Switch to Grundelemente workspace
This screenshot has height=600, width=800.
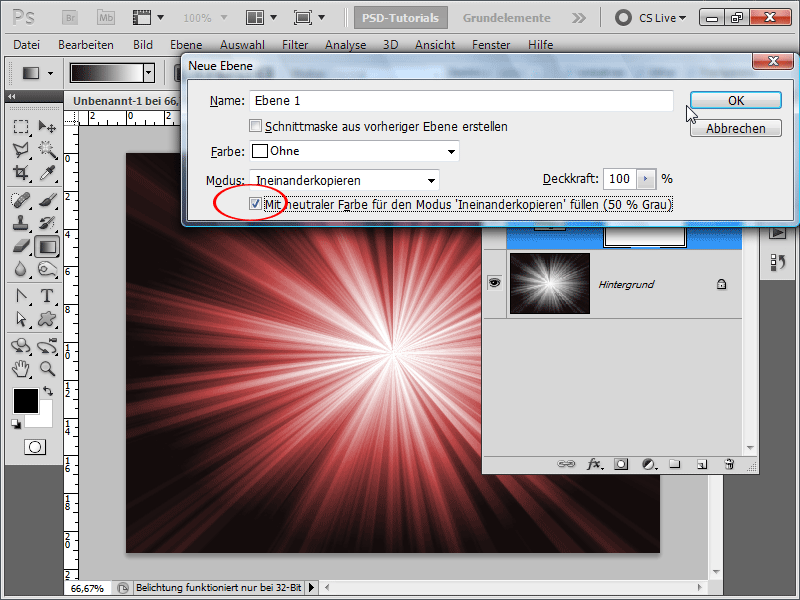(507, 18)
